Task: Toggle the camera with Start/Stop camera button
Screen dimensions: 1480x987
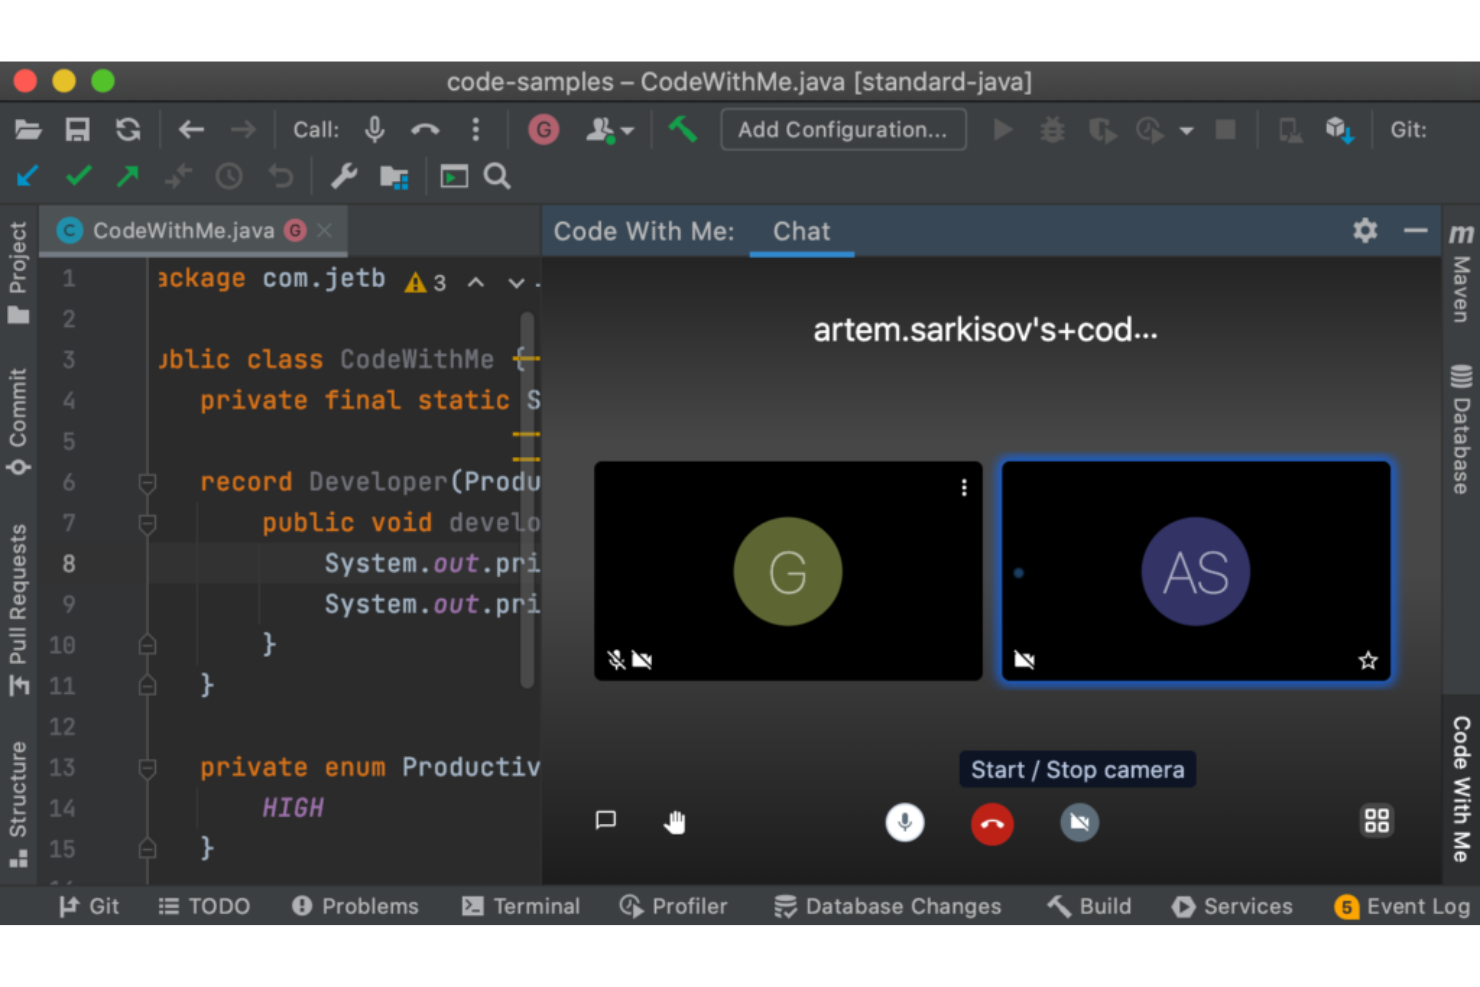Action: [x=1079, y=822]
